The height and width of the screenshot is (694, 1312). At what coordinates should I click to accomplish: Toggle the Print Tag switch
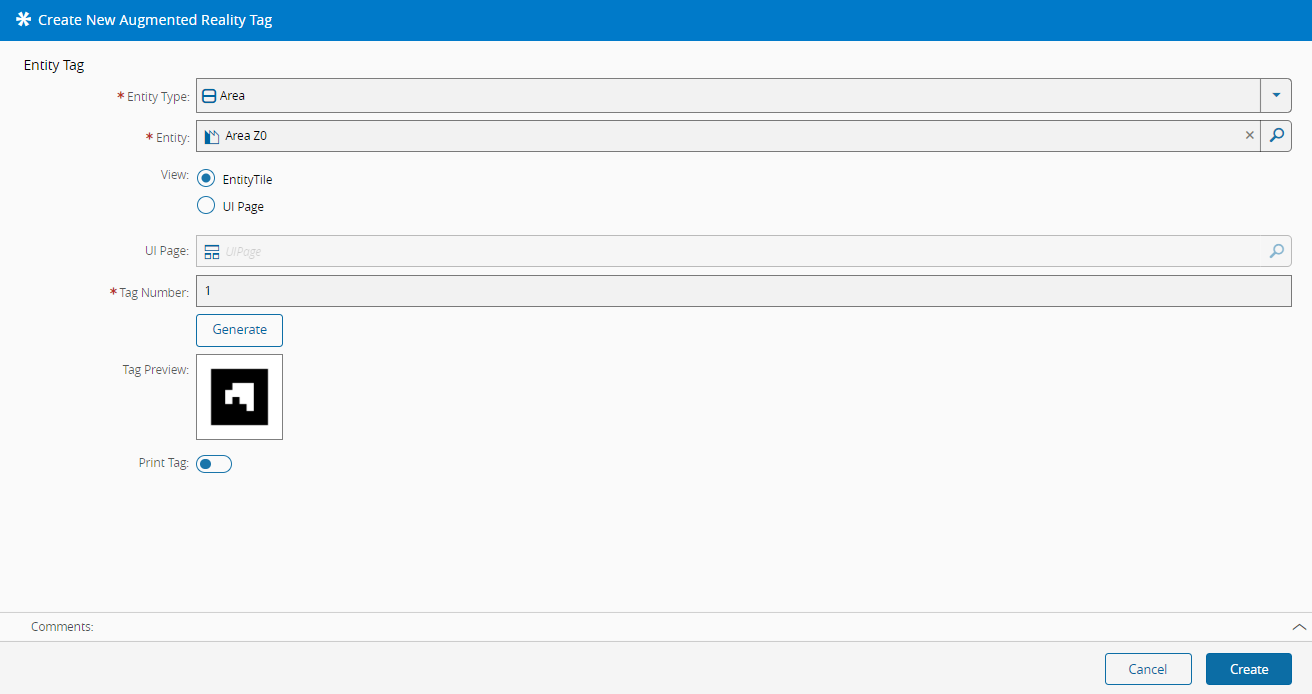click(x=214, y=464)
